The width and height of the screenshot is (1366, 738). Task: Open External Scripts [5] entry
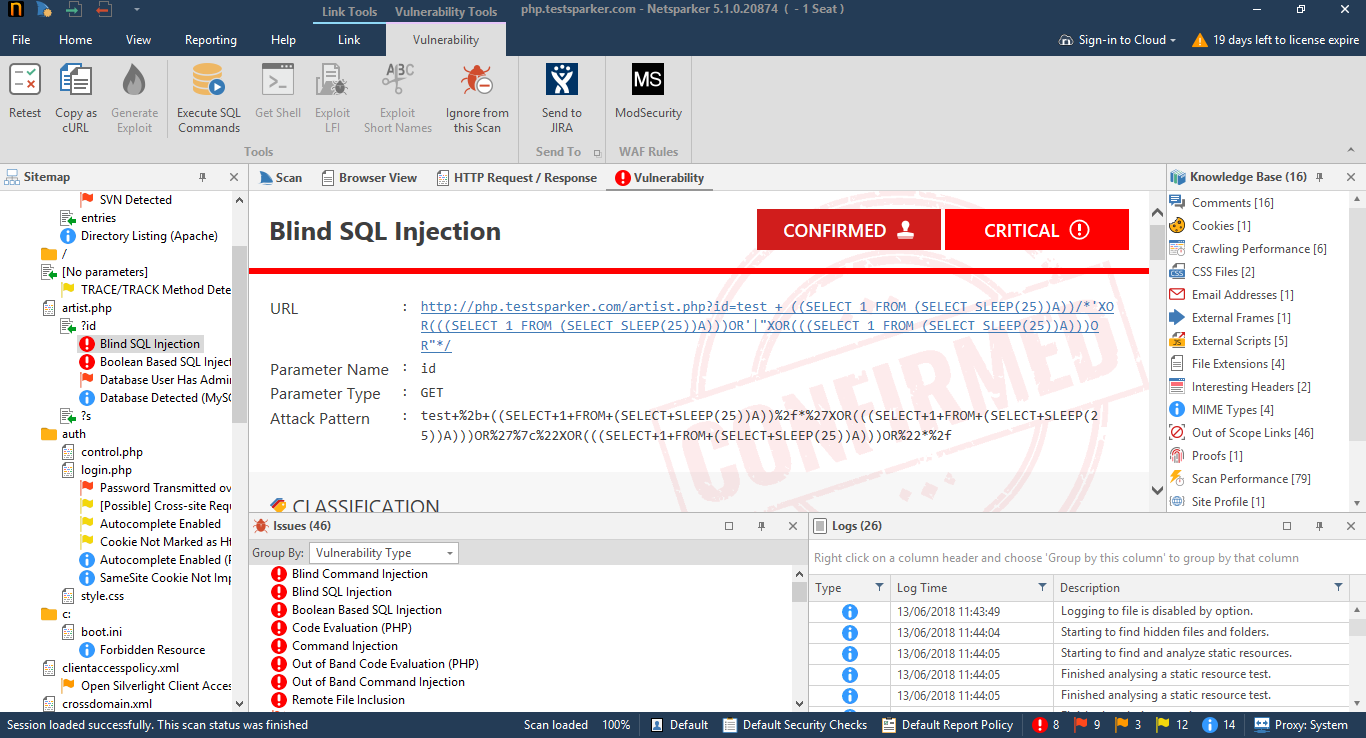click(1239, 341)
